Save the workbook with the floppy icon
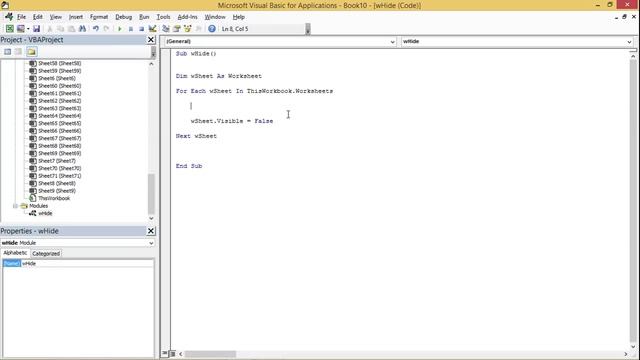Screen dimensions: 640x360 36,29
